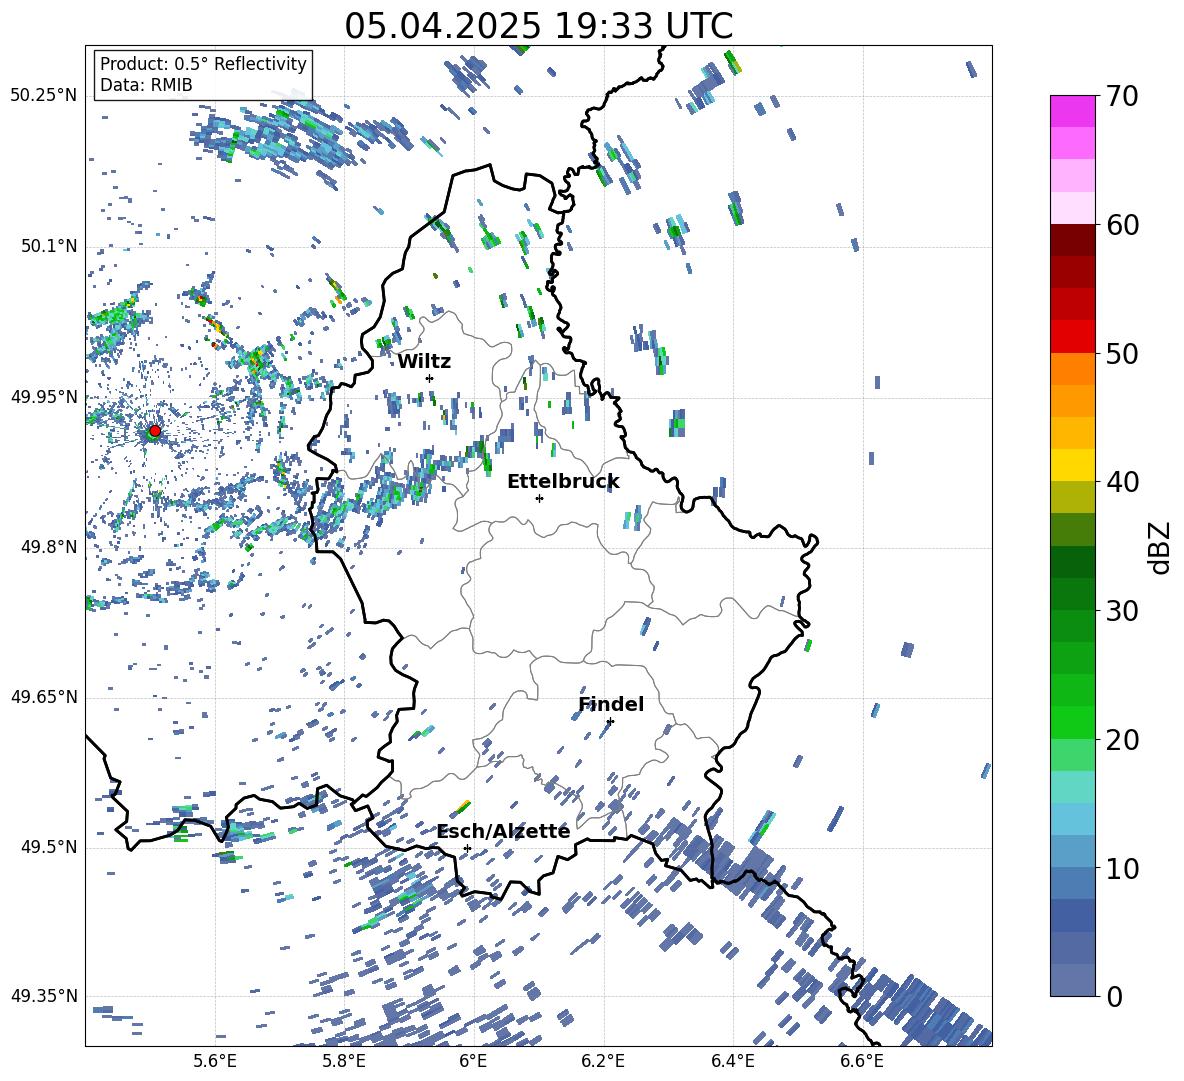Click the colorbar tick label 20
1184x1081 pixels.
pyautogui.click(x=1122, y=739)
